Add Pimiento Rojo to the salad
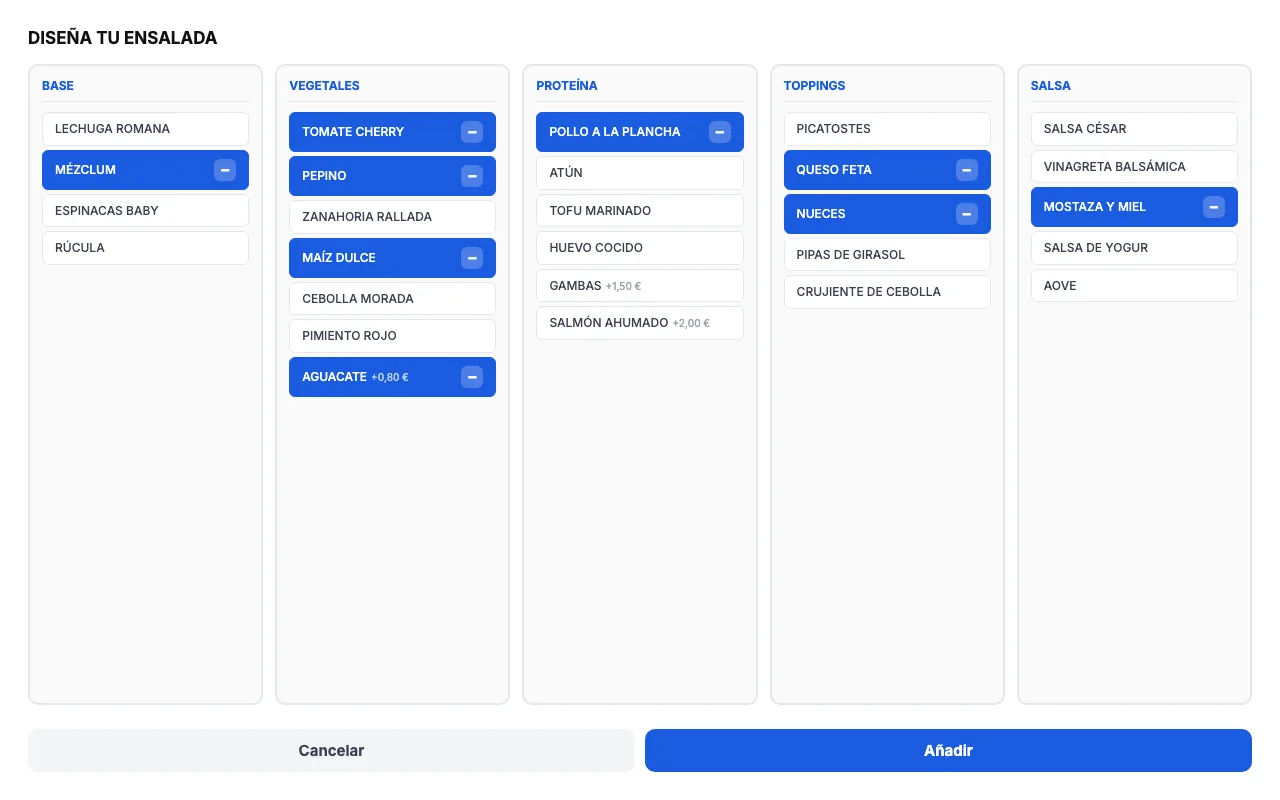Image resolution: width=1280 pixels, height=800 pixels. click(392, 336)
